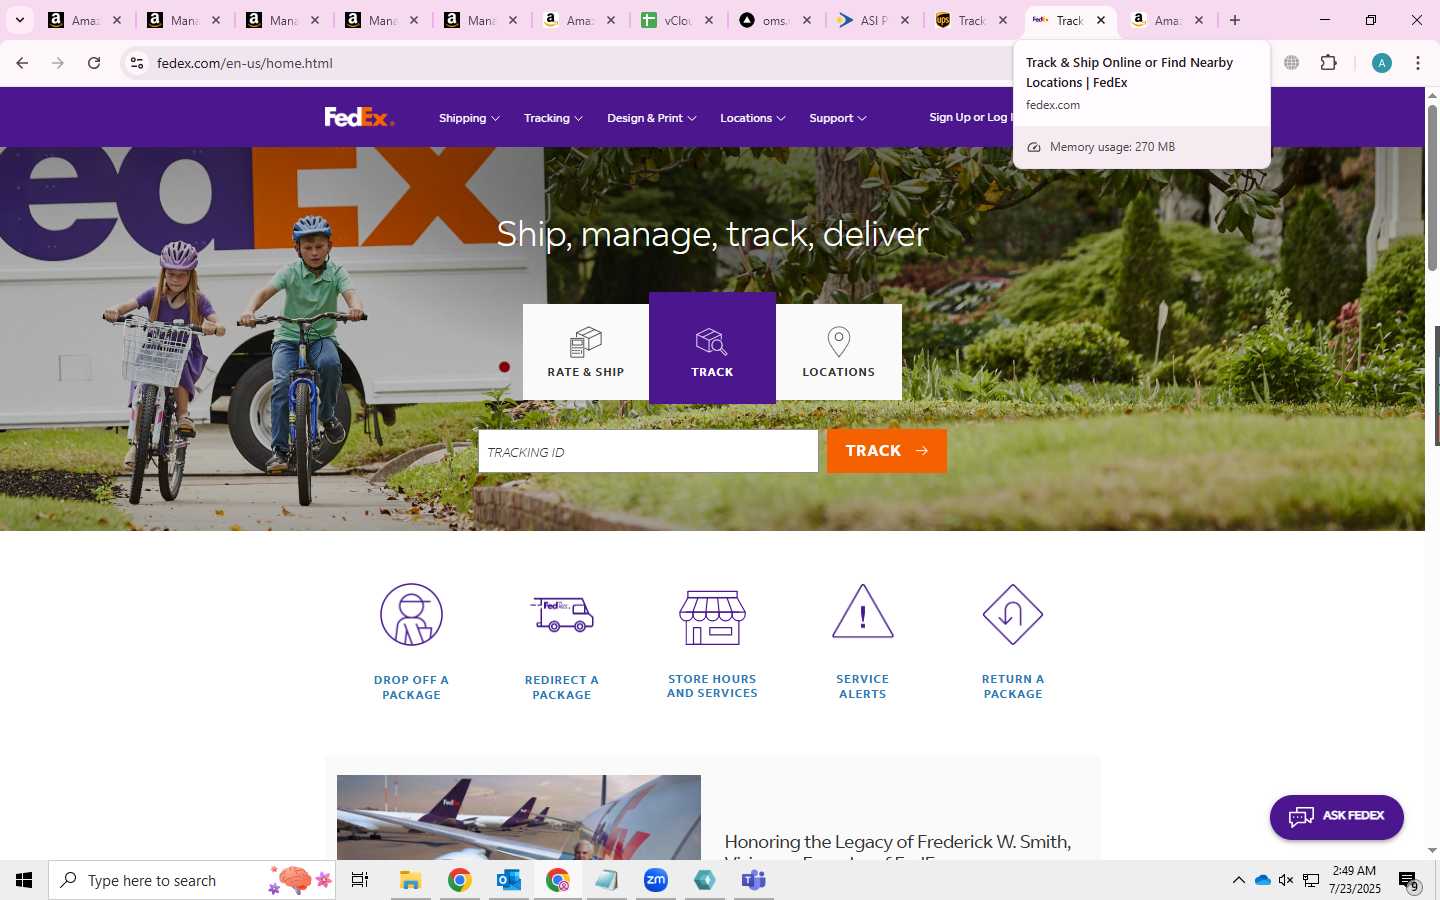This screenshot has width=1440, height=900.
Task: Close the vCloud tab
Action: 709,20
